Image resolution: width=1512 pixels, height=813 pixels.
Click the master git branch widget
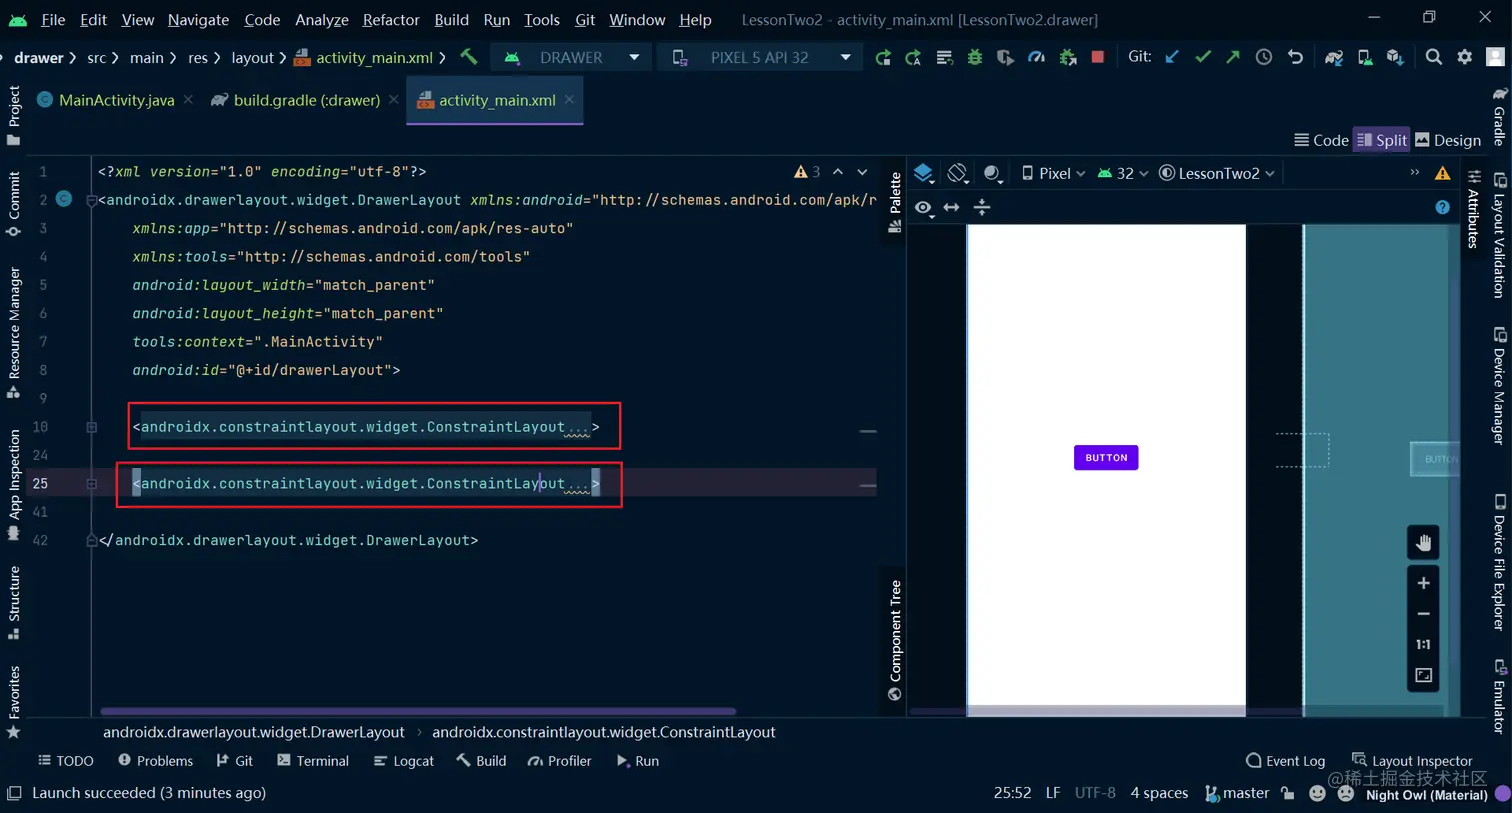tap(1237, 793)
